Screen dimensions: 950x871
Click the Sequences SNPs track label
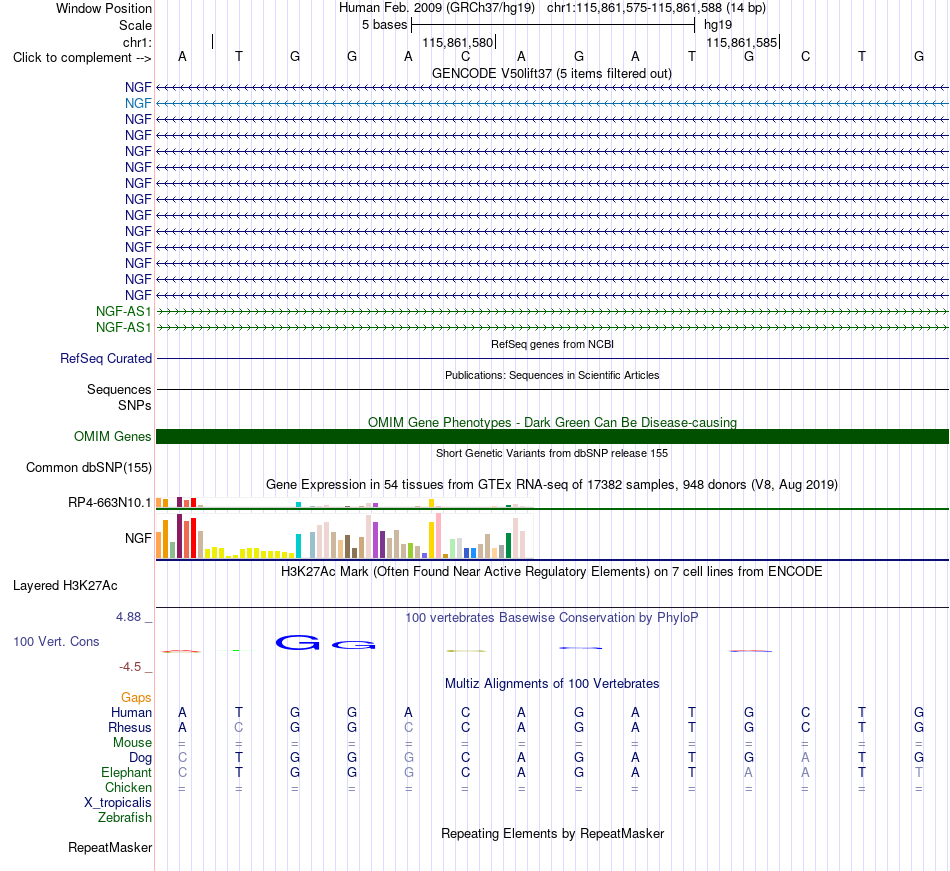pyautogui.click(x=119, y=397)
